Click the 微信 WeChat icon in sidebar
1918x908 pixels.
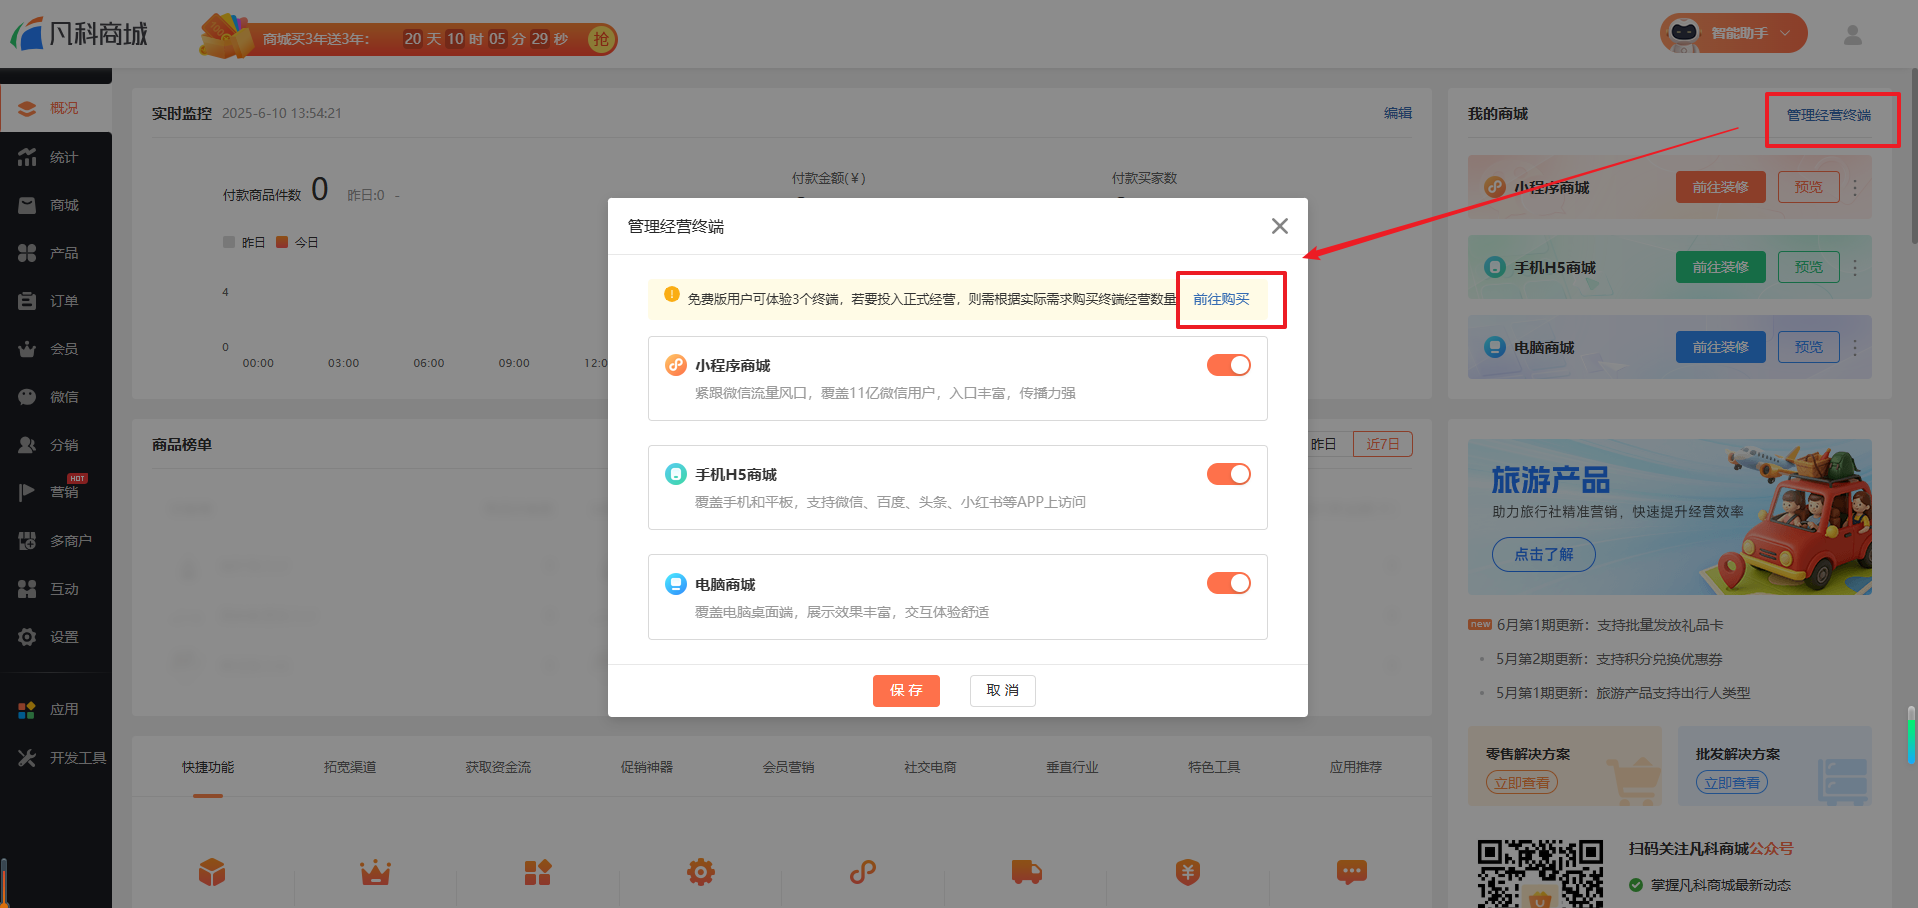point(27,397)
